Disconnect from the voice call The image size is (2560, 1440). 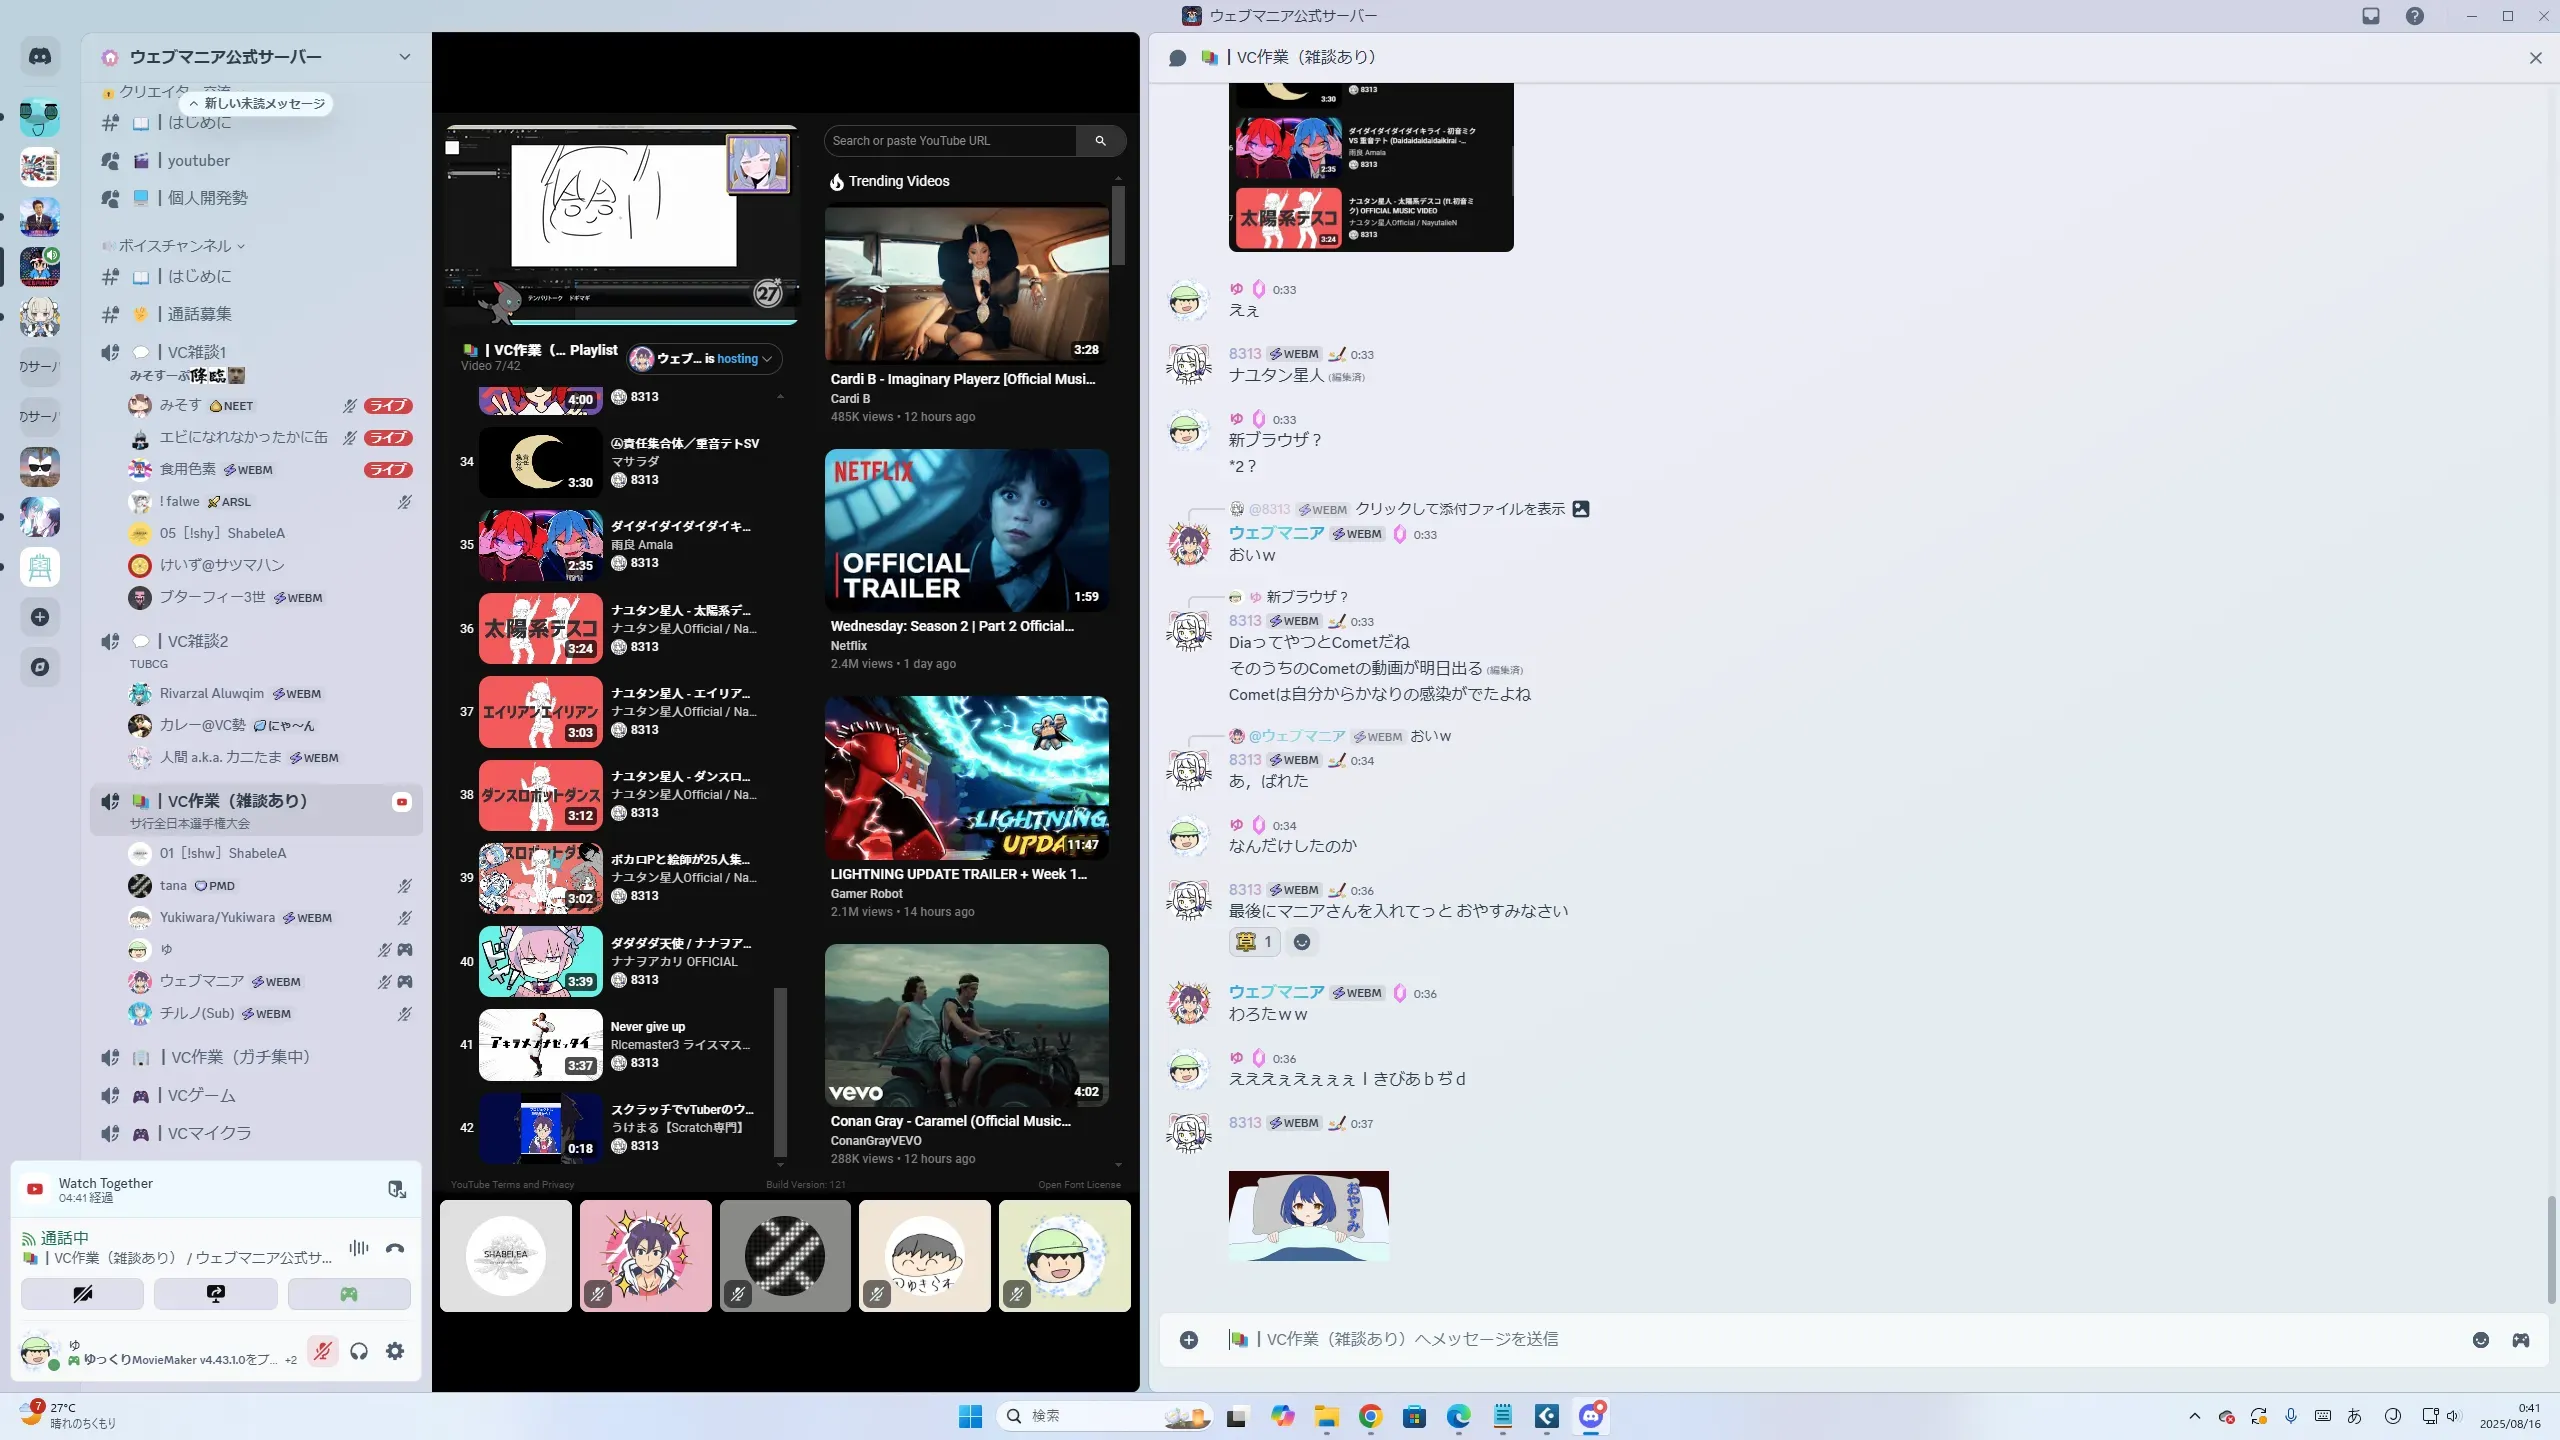click(395, 1248)
